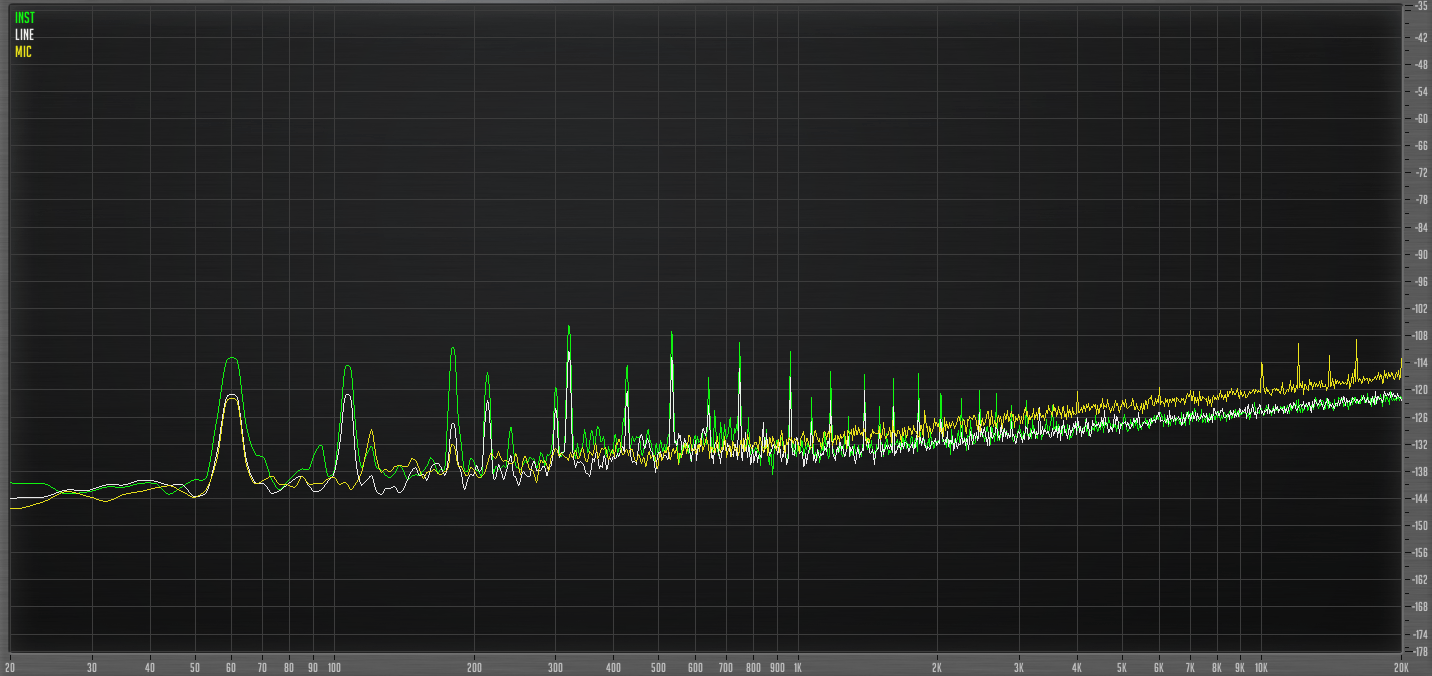Toggle the LINE trace in the legend
The height and width of the screenshot is (676, 1432).
[24, 34]
